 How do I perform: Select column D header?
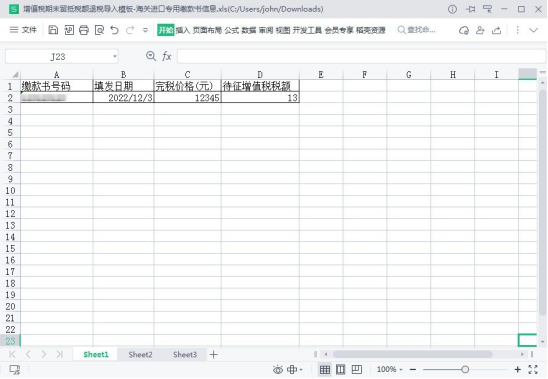tap(260, 74)
